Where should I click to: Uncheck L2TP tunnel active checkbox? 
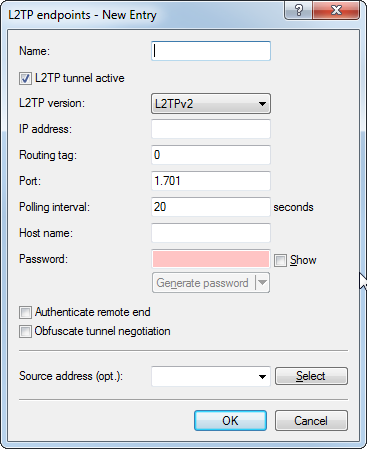click(x=25, y=79)
